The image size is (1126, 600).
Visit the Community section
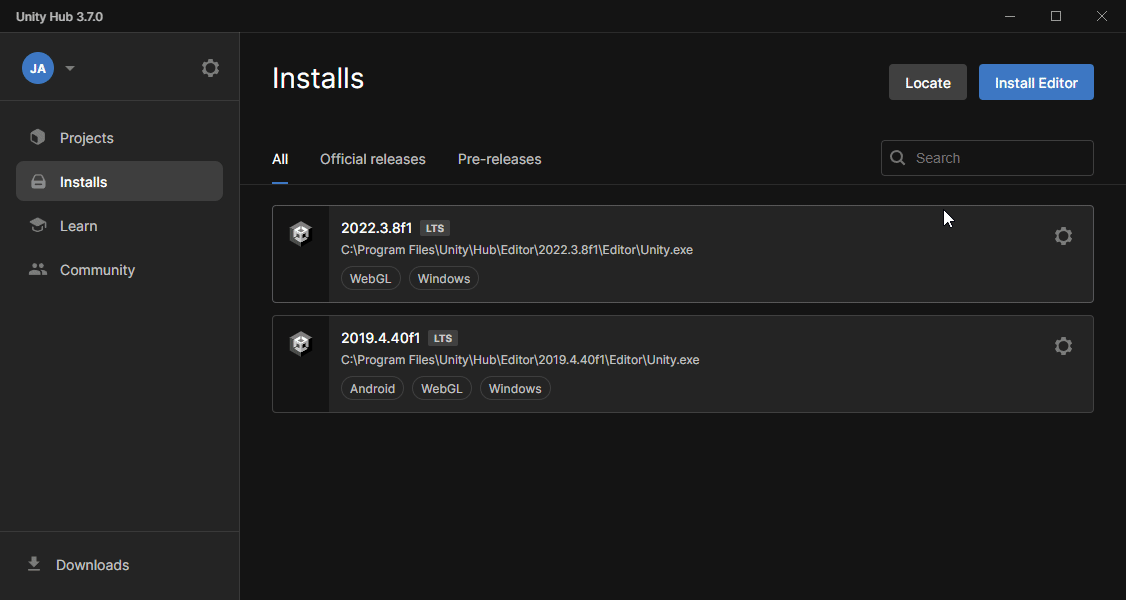coord(37,269)
